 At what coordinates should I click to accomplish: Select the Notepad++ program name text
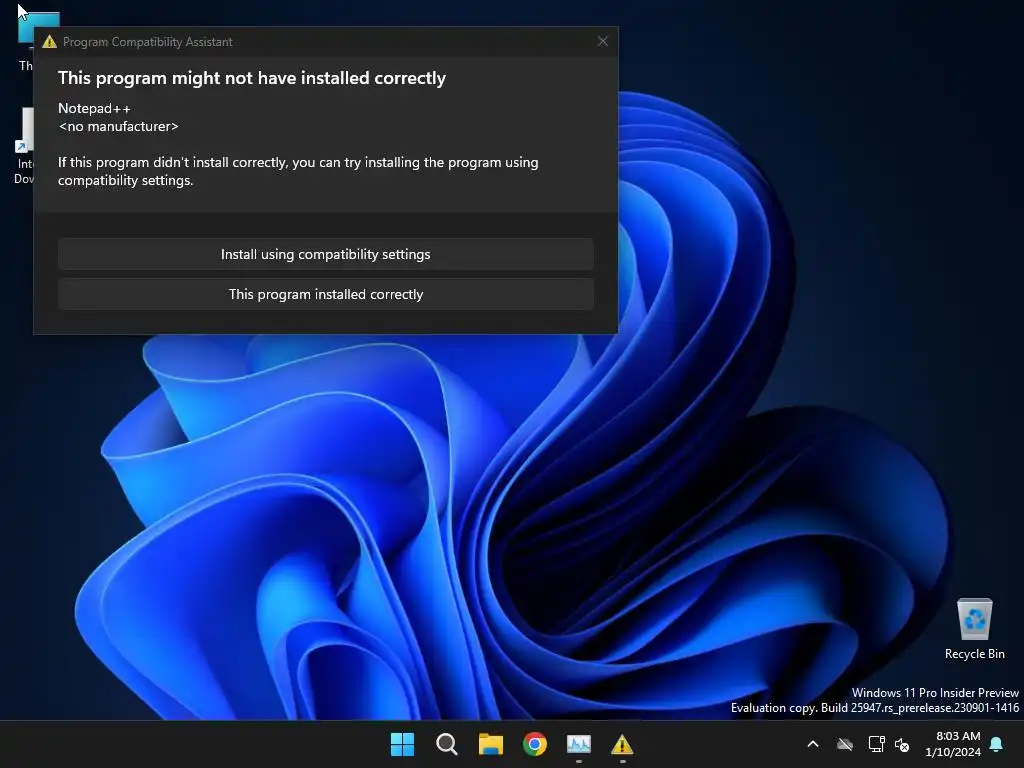[94, 108]
